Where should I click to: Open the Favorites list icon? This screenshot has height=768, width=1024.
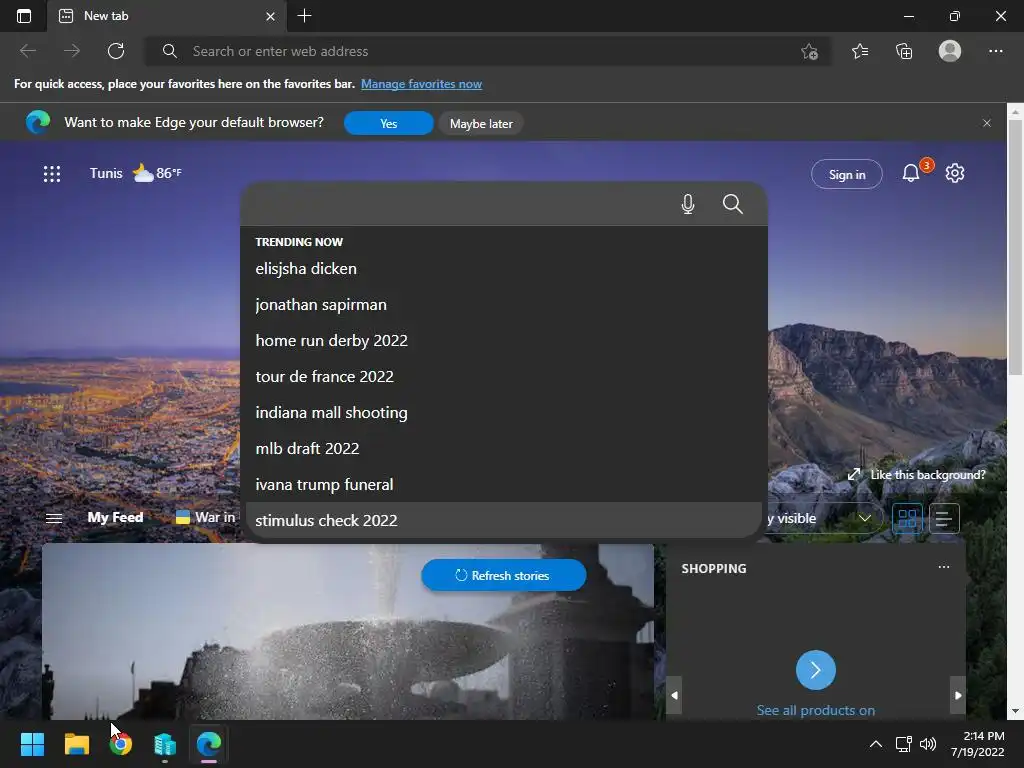pos(860,51)
